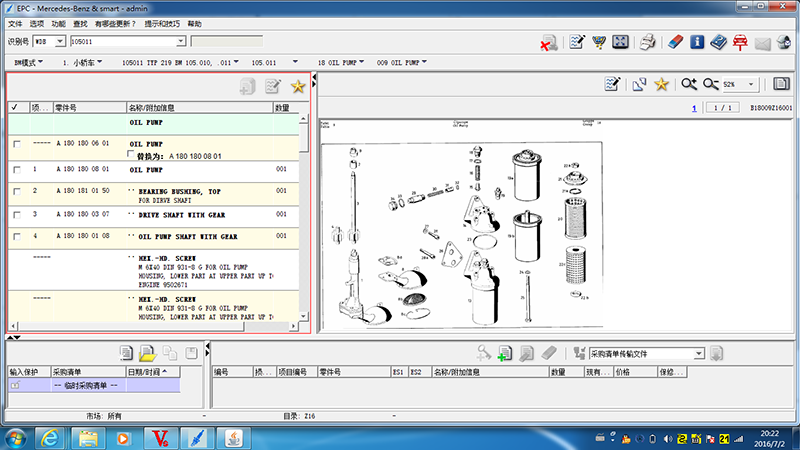Image resolution: width=800 pixels, height=450 pixels.
Task: Click the delete search red X icon
Action: [549, 42]
